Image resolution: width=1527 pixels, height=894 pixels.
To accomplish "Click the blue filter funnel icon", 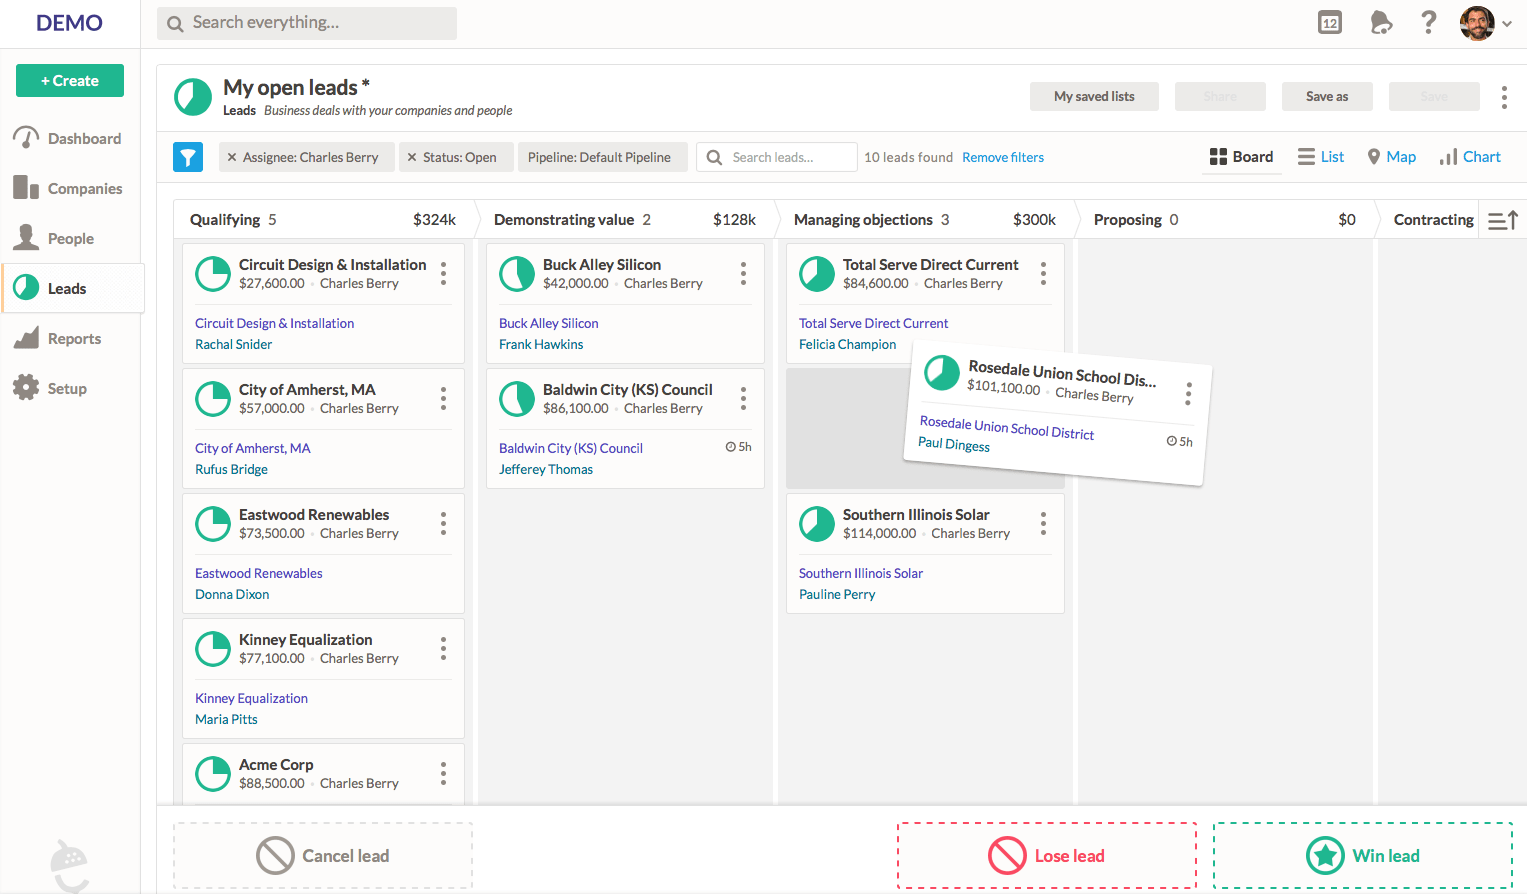I will (188, 157).
